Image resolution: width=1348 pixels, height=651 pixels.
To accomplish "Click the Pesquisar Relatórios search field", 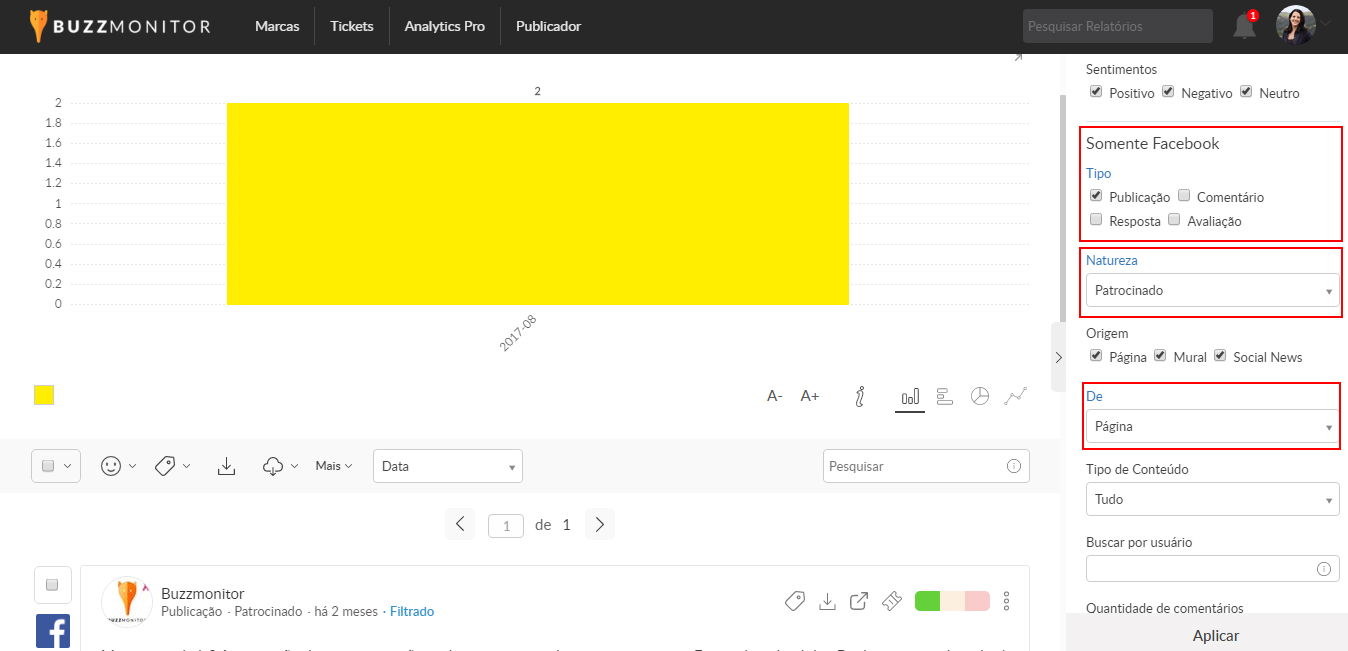I will pyautogui.click(x=1117, y=27).
